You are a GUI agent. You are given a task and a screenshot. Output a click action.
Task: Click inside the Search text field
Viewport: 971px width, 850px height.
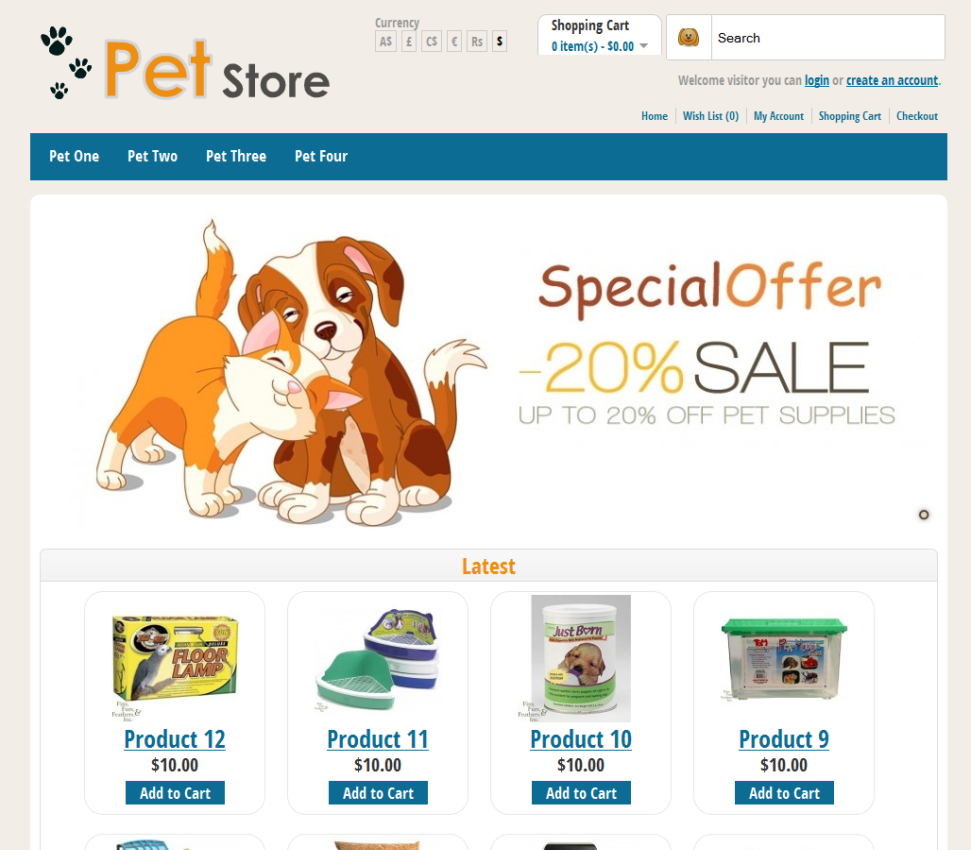point(828,38)
